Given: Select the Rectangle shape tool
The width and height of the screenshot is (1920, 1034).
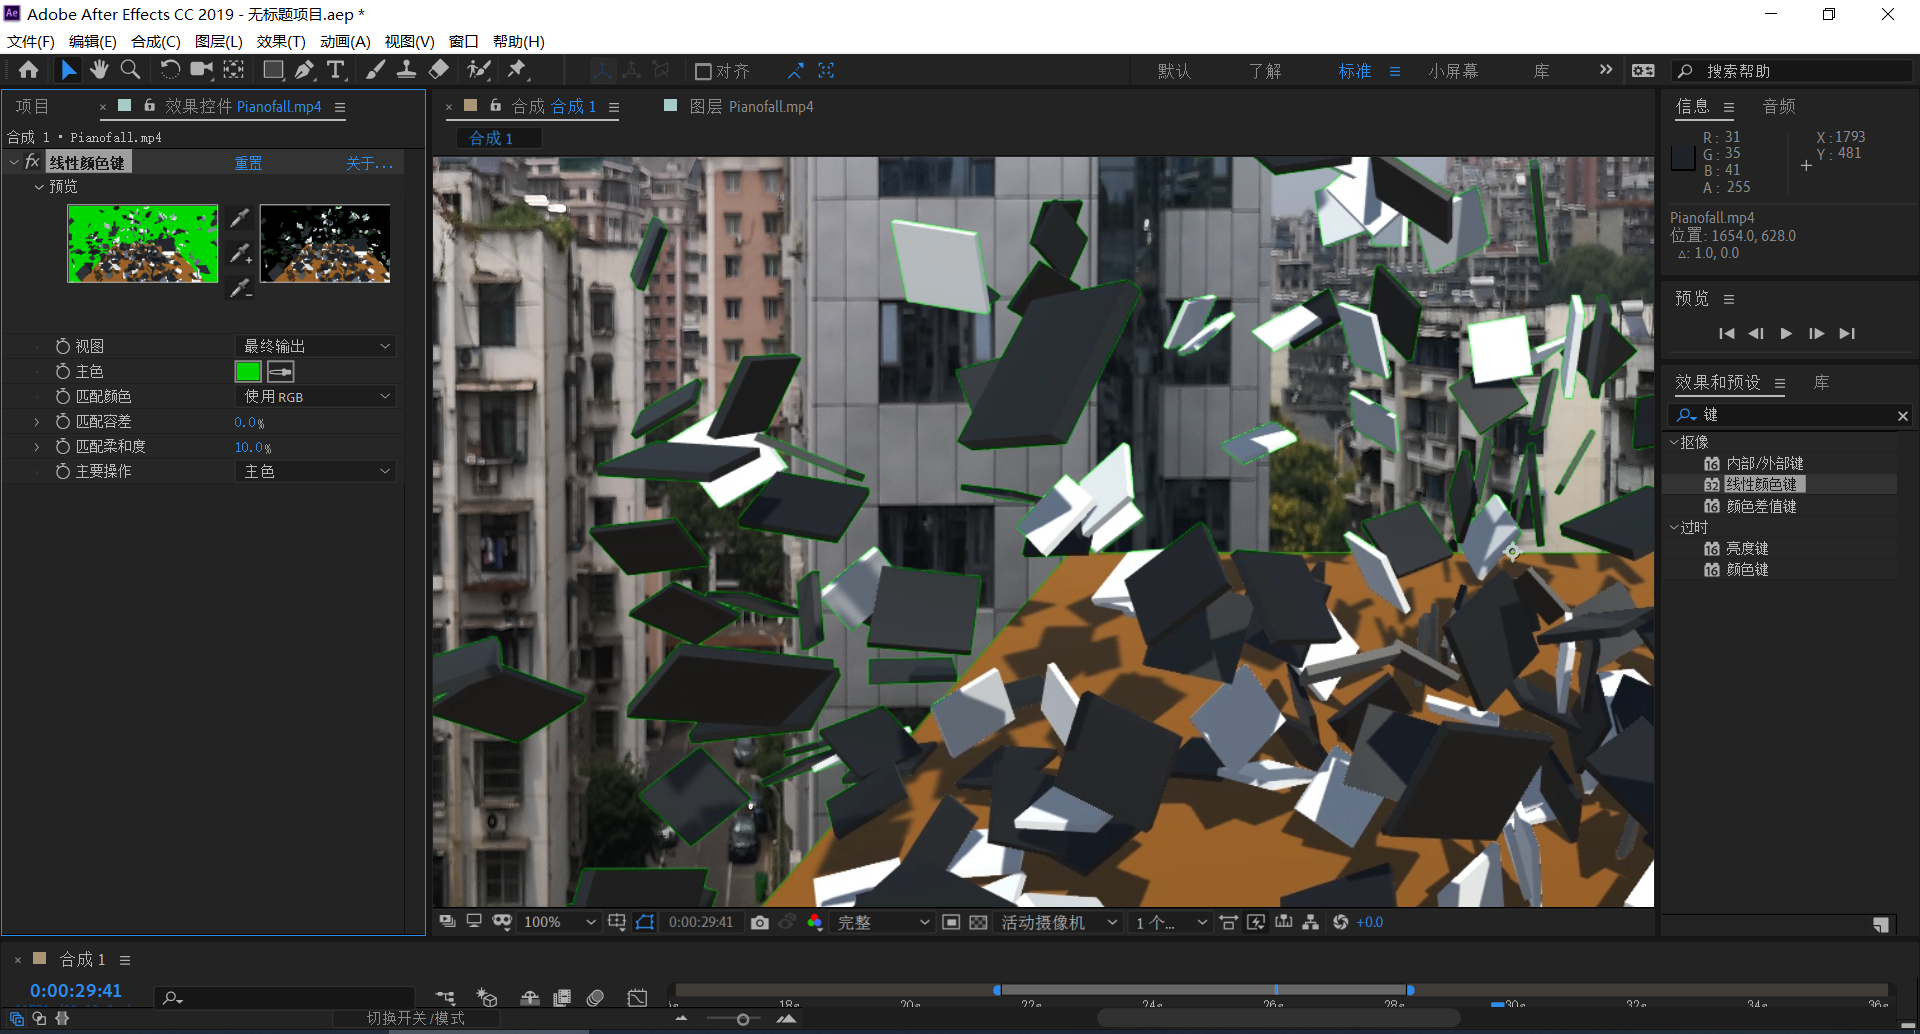Looking at the screenshot, I should [x=273, y=70].
